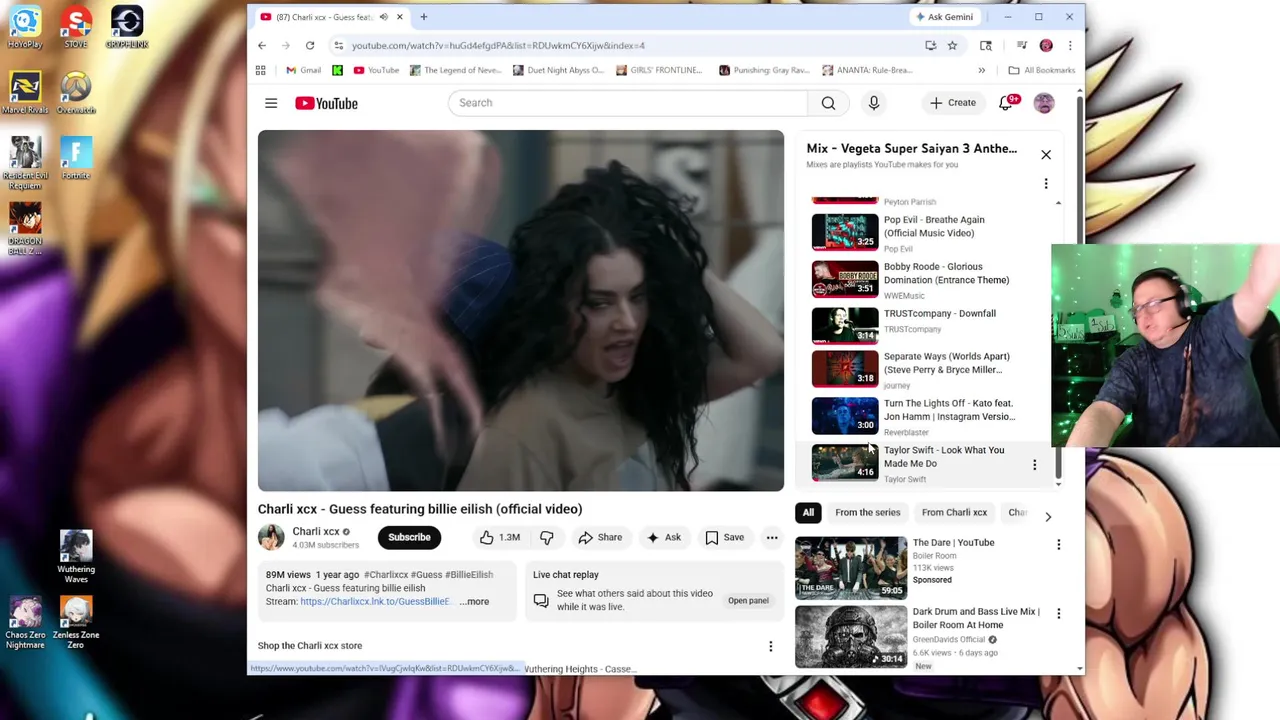The image size is (1280, 720).
Task: Open Wuthering Waves desktop shortcut
Action: click(76, 557)
